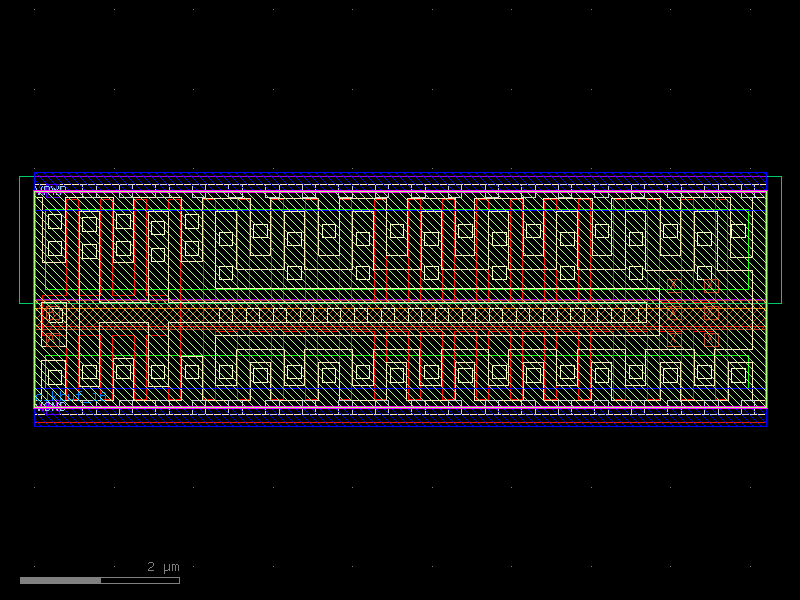
Task: Click the VGND label at bottom-left
Action: pos(50,408)
